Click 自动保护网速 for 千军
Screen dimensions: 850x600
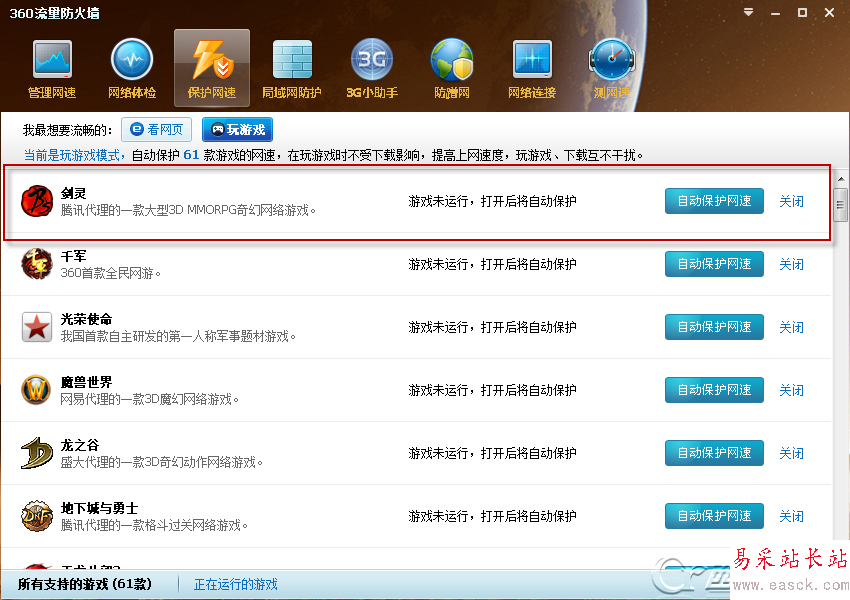[x=714, y=264]
